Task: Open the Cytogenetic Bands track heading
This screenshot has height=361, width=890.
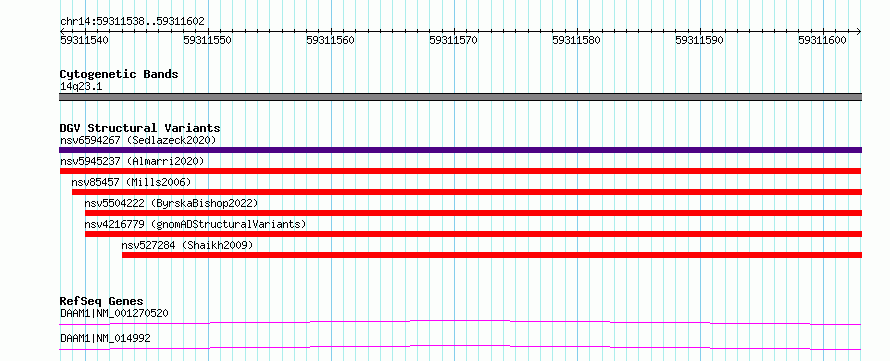Action: 119,74
